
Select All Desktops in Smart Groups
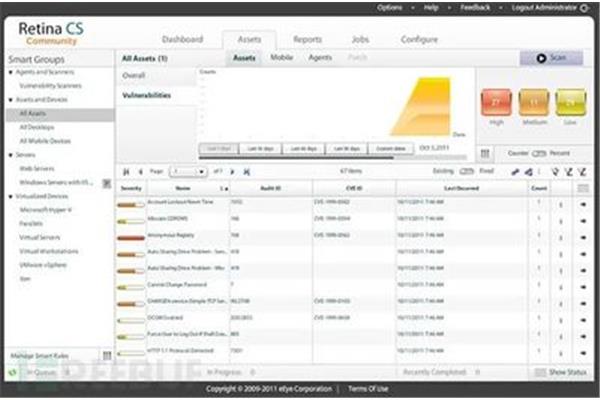tap(37, 127)
